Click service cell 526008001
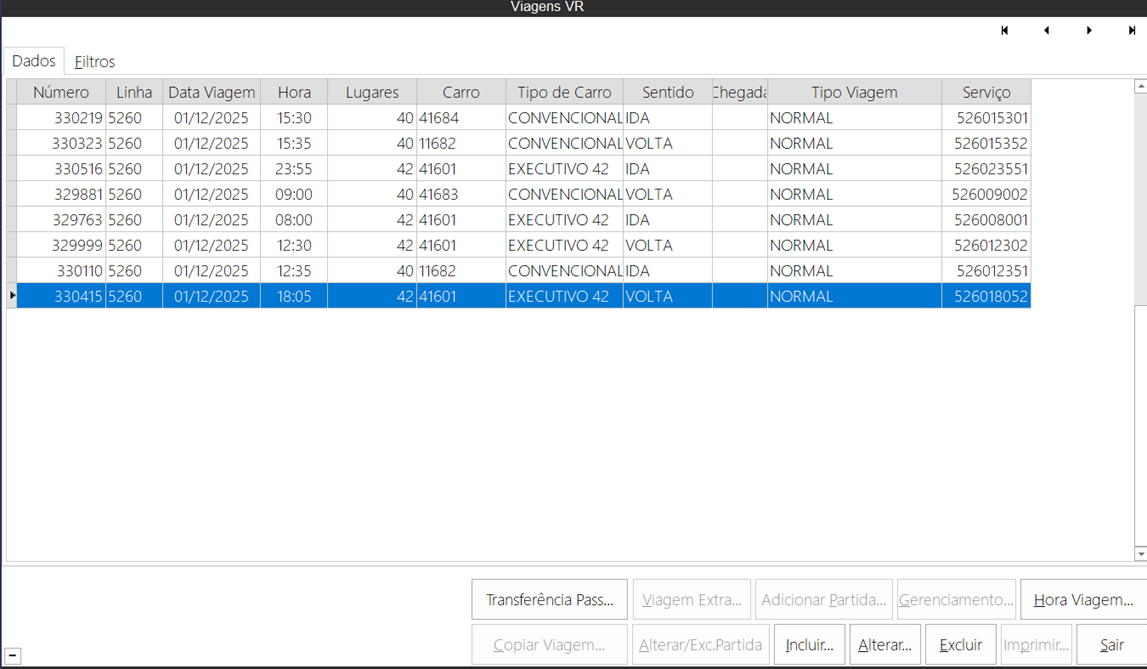 tap(986, 219)
